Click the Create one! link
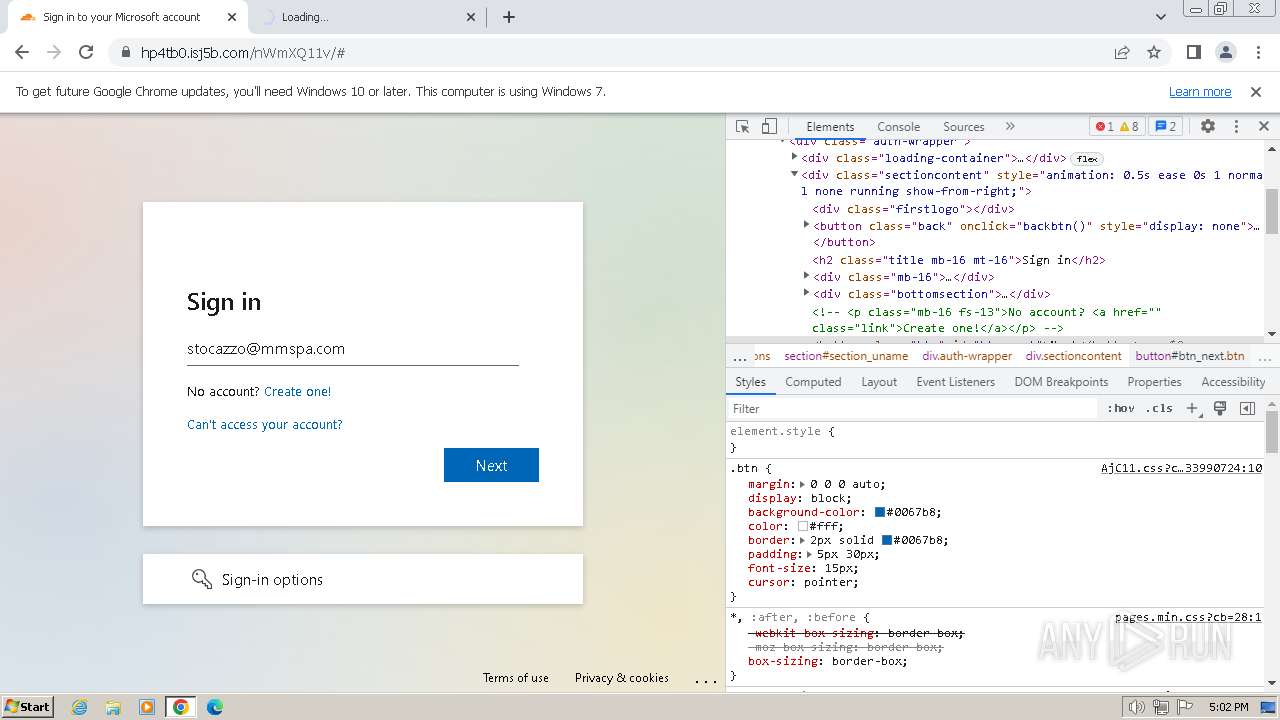This screenshot has width=1280, height=720. [297, 392]
